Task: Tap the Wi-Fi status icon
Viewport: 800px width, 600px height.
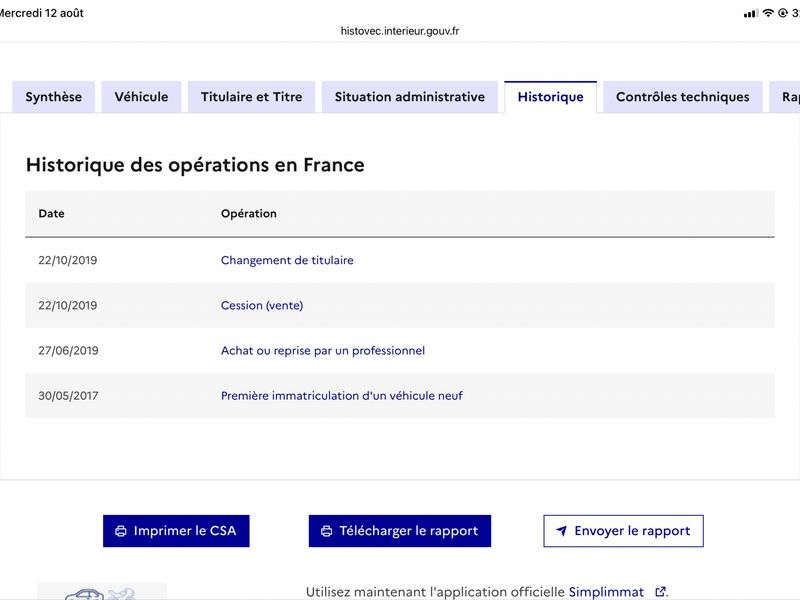Action: coord(768,13)
